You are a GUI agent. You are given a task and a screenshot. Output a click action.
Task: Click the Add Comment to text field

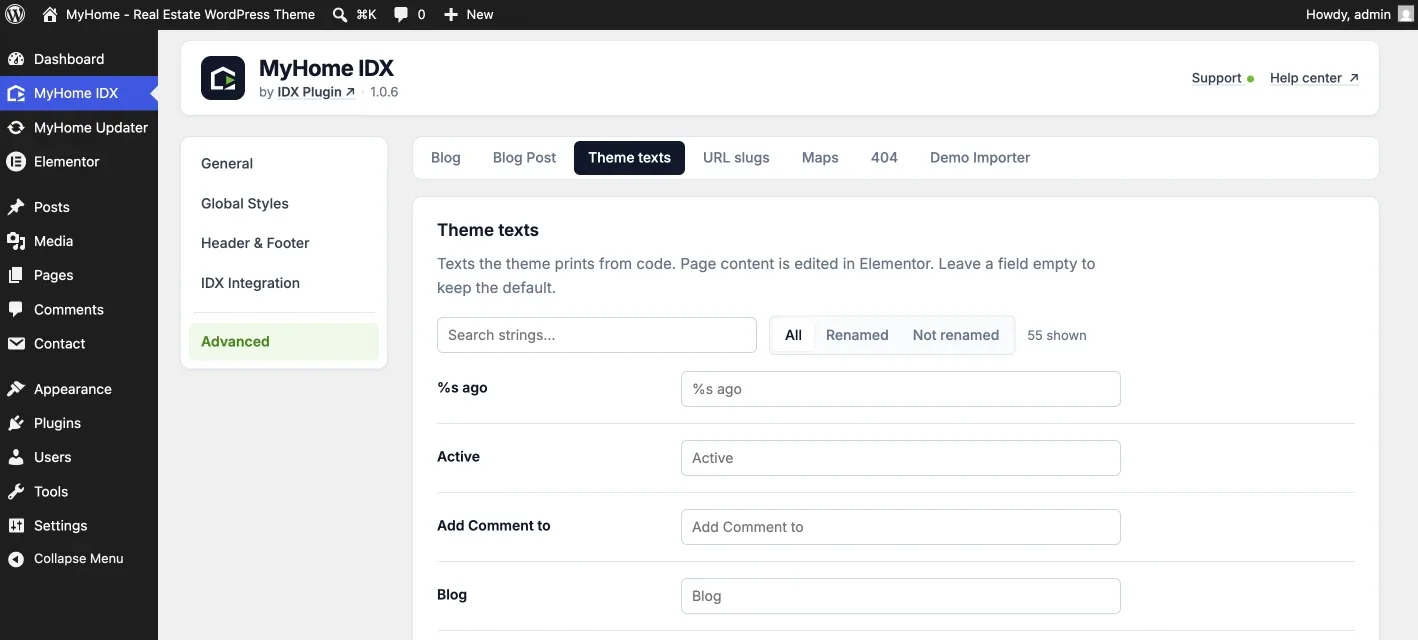[901, 527]
